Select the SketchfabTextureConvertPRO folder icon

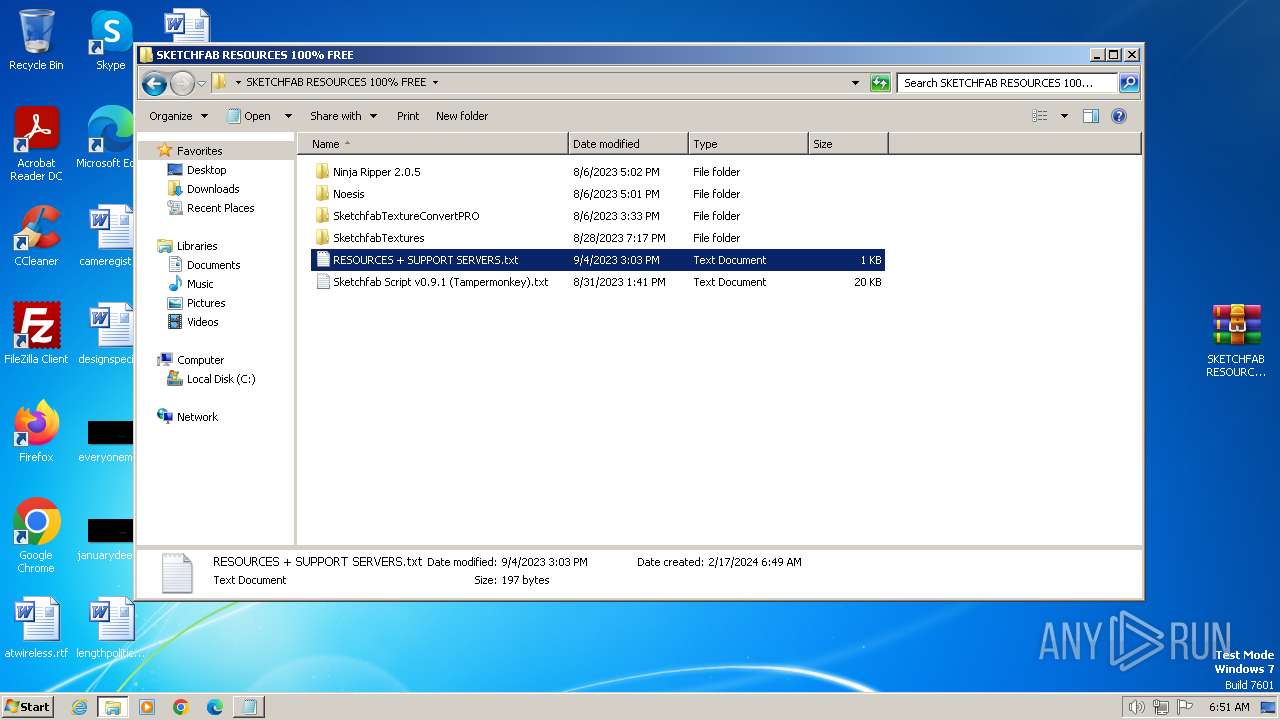coord(322,216)
